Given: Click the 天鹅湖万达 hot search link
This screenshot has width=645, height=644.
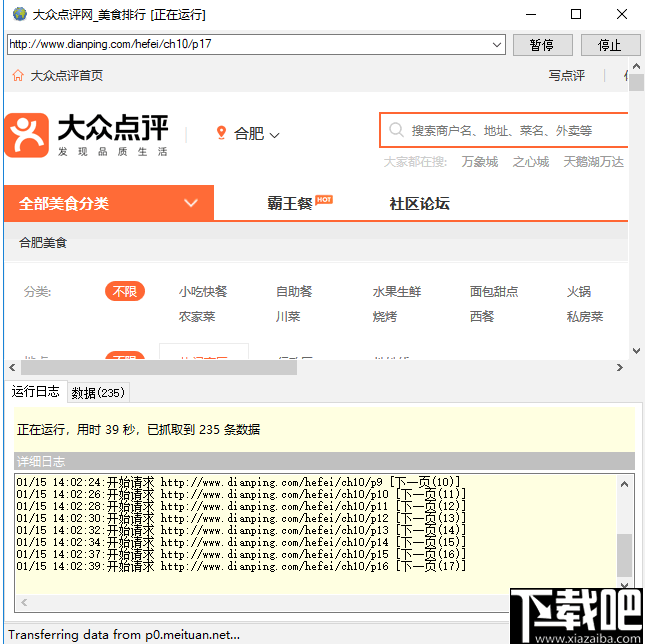Looking at the screenshot, I should coord(593,162).
